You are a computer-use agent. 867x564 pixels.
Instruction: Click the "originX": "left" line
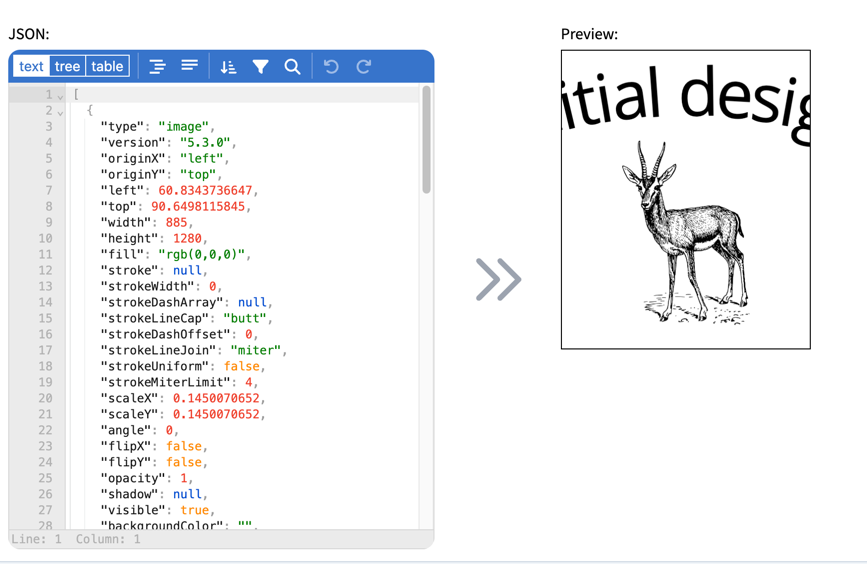tap(165, 159)
